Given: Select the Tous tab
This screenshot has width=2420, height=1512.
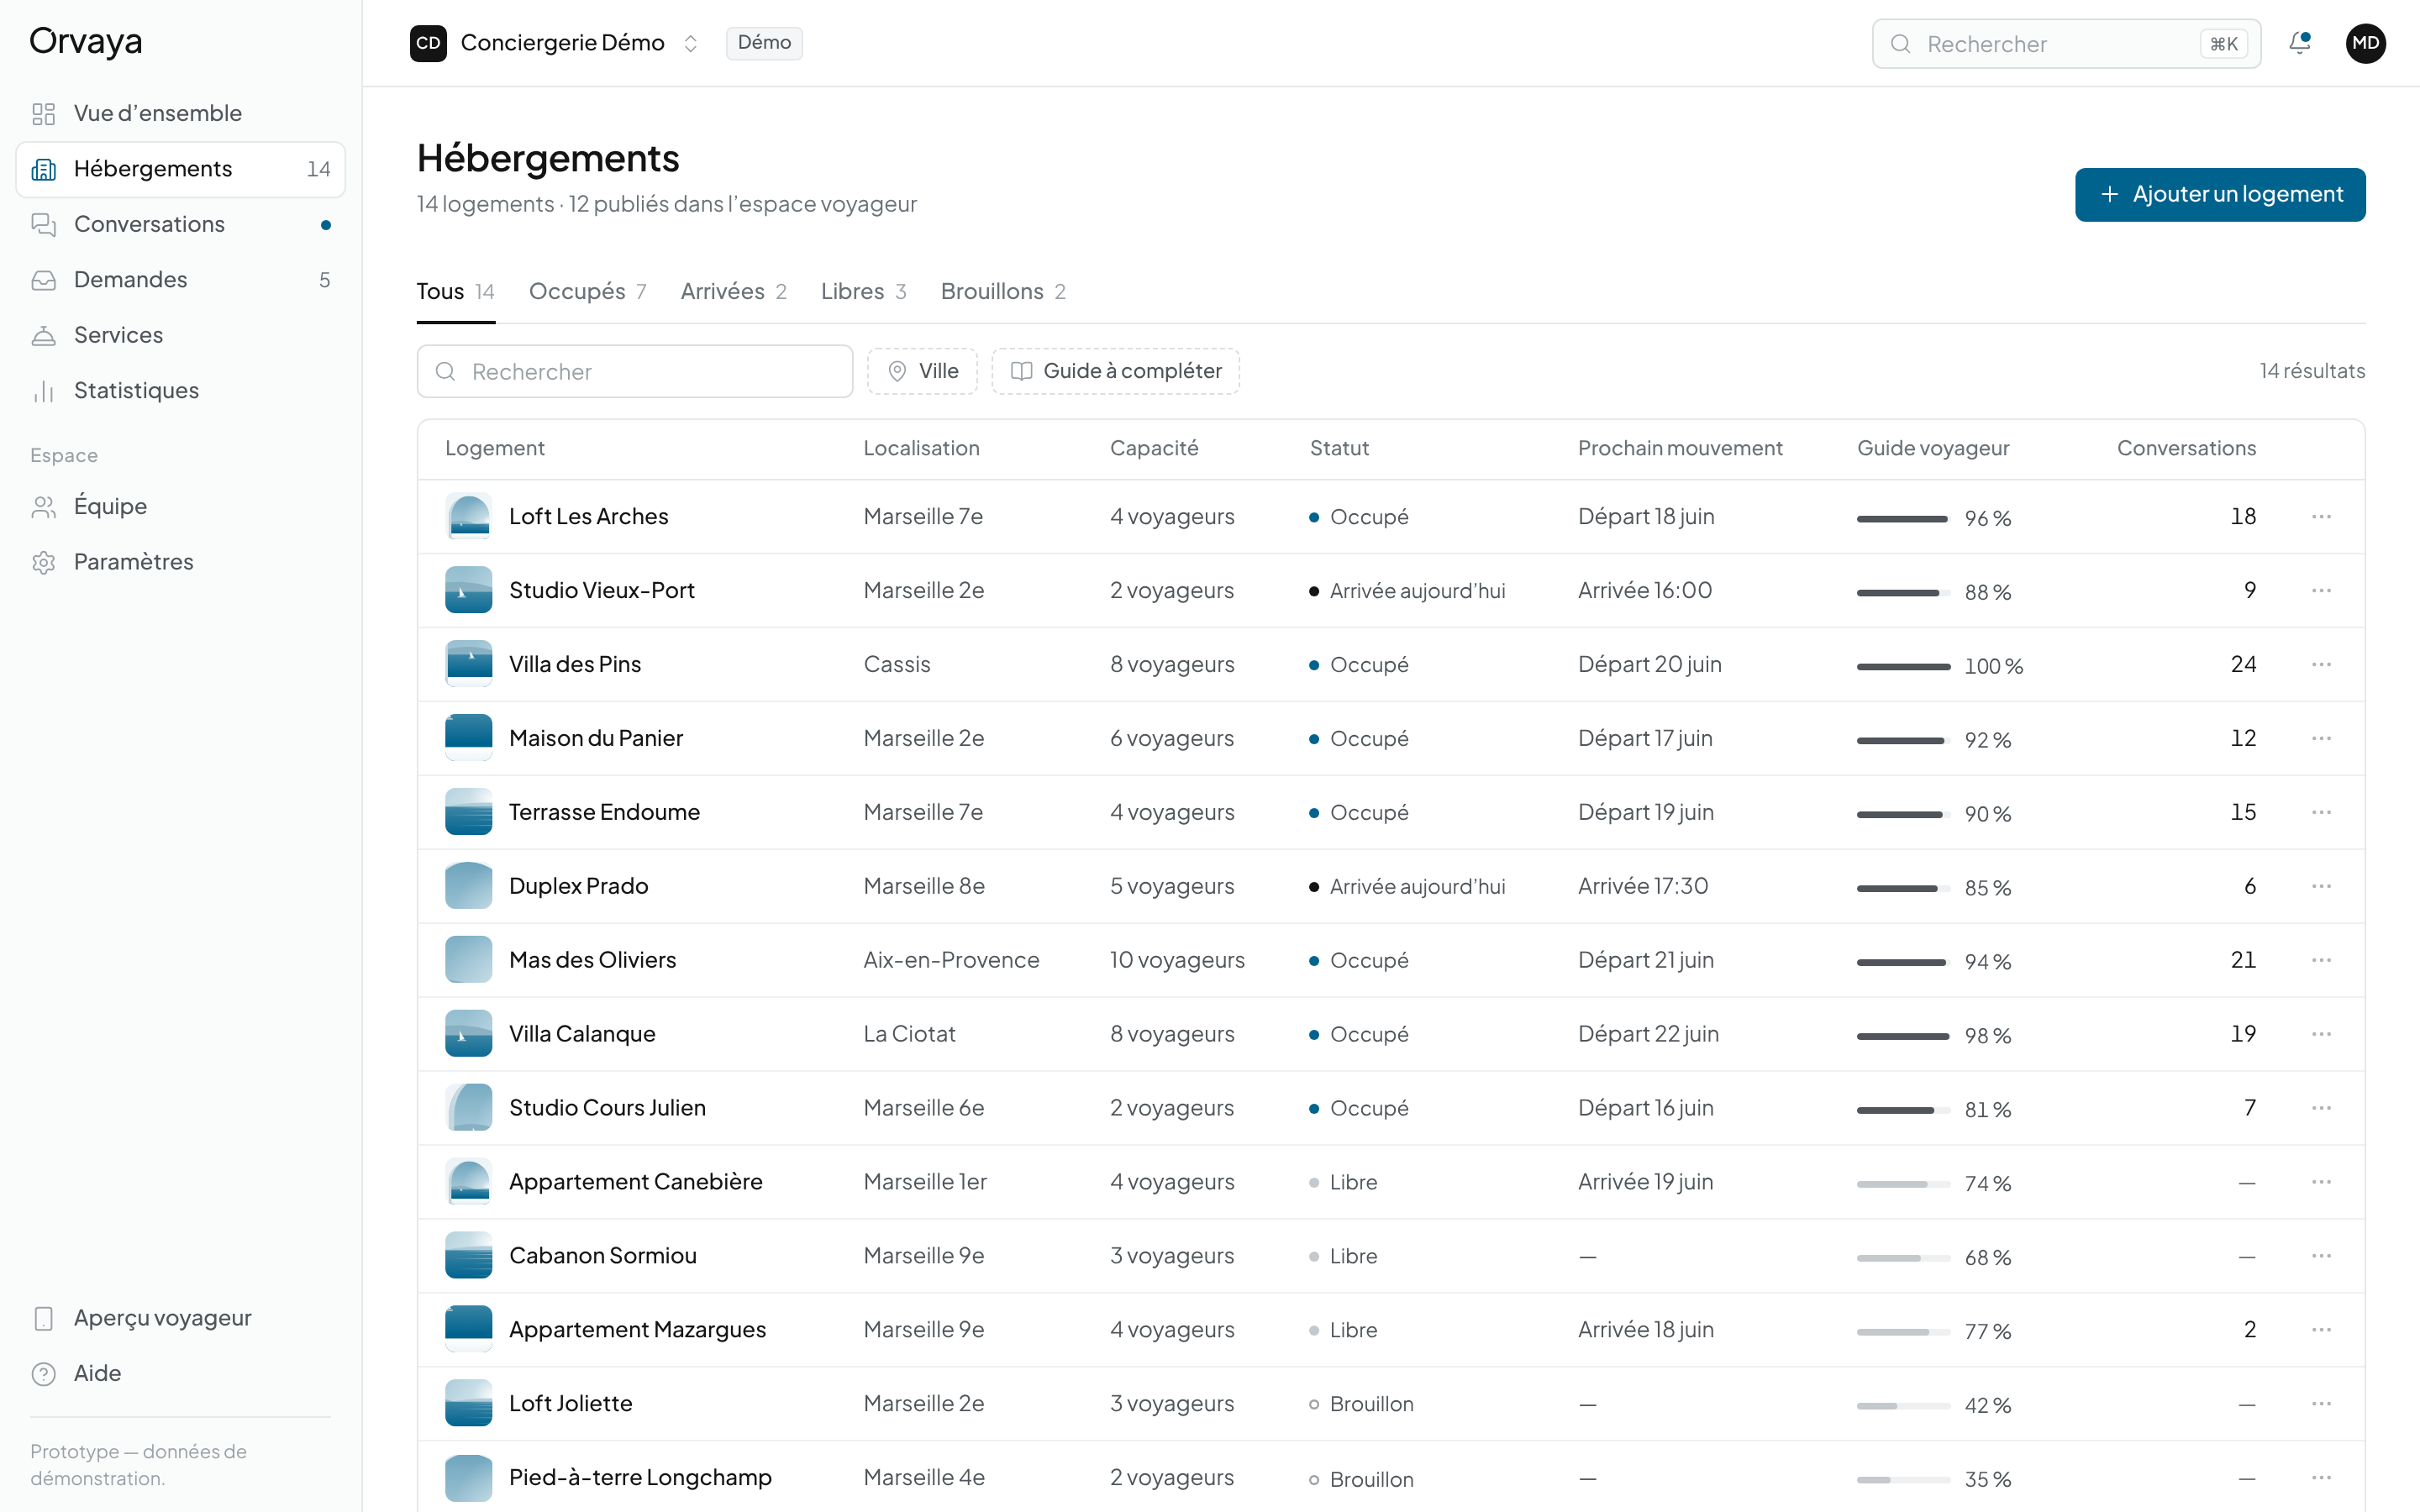Looking at the screenshot, I should tap(456, 292).
